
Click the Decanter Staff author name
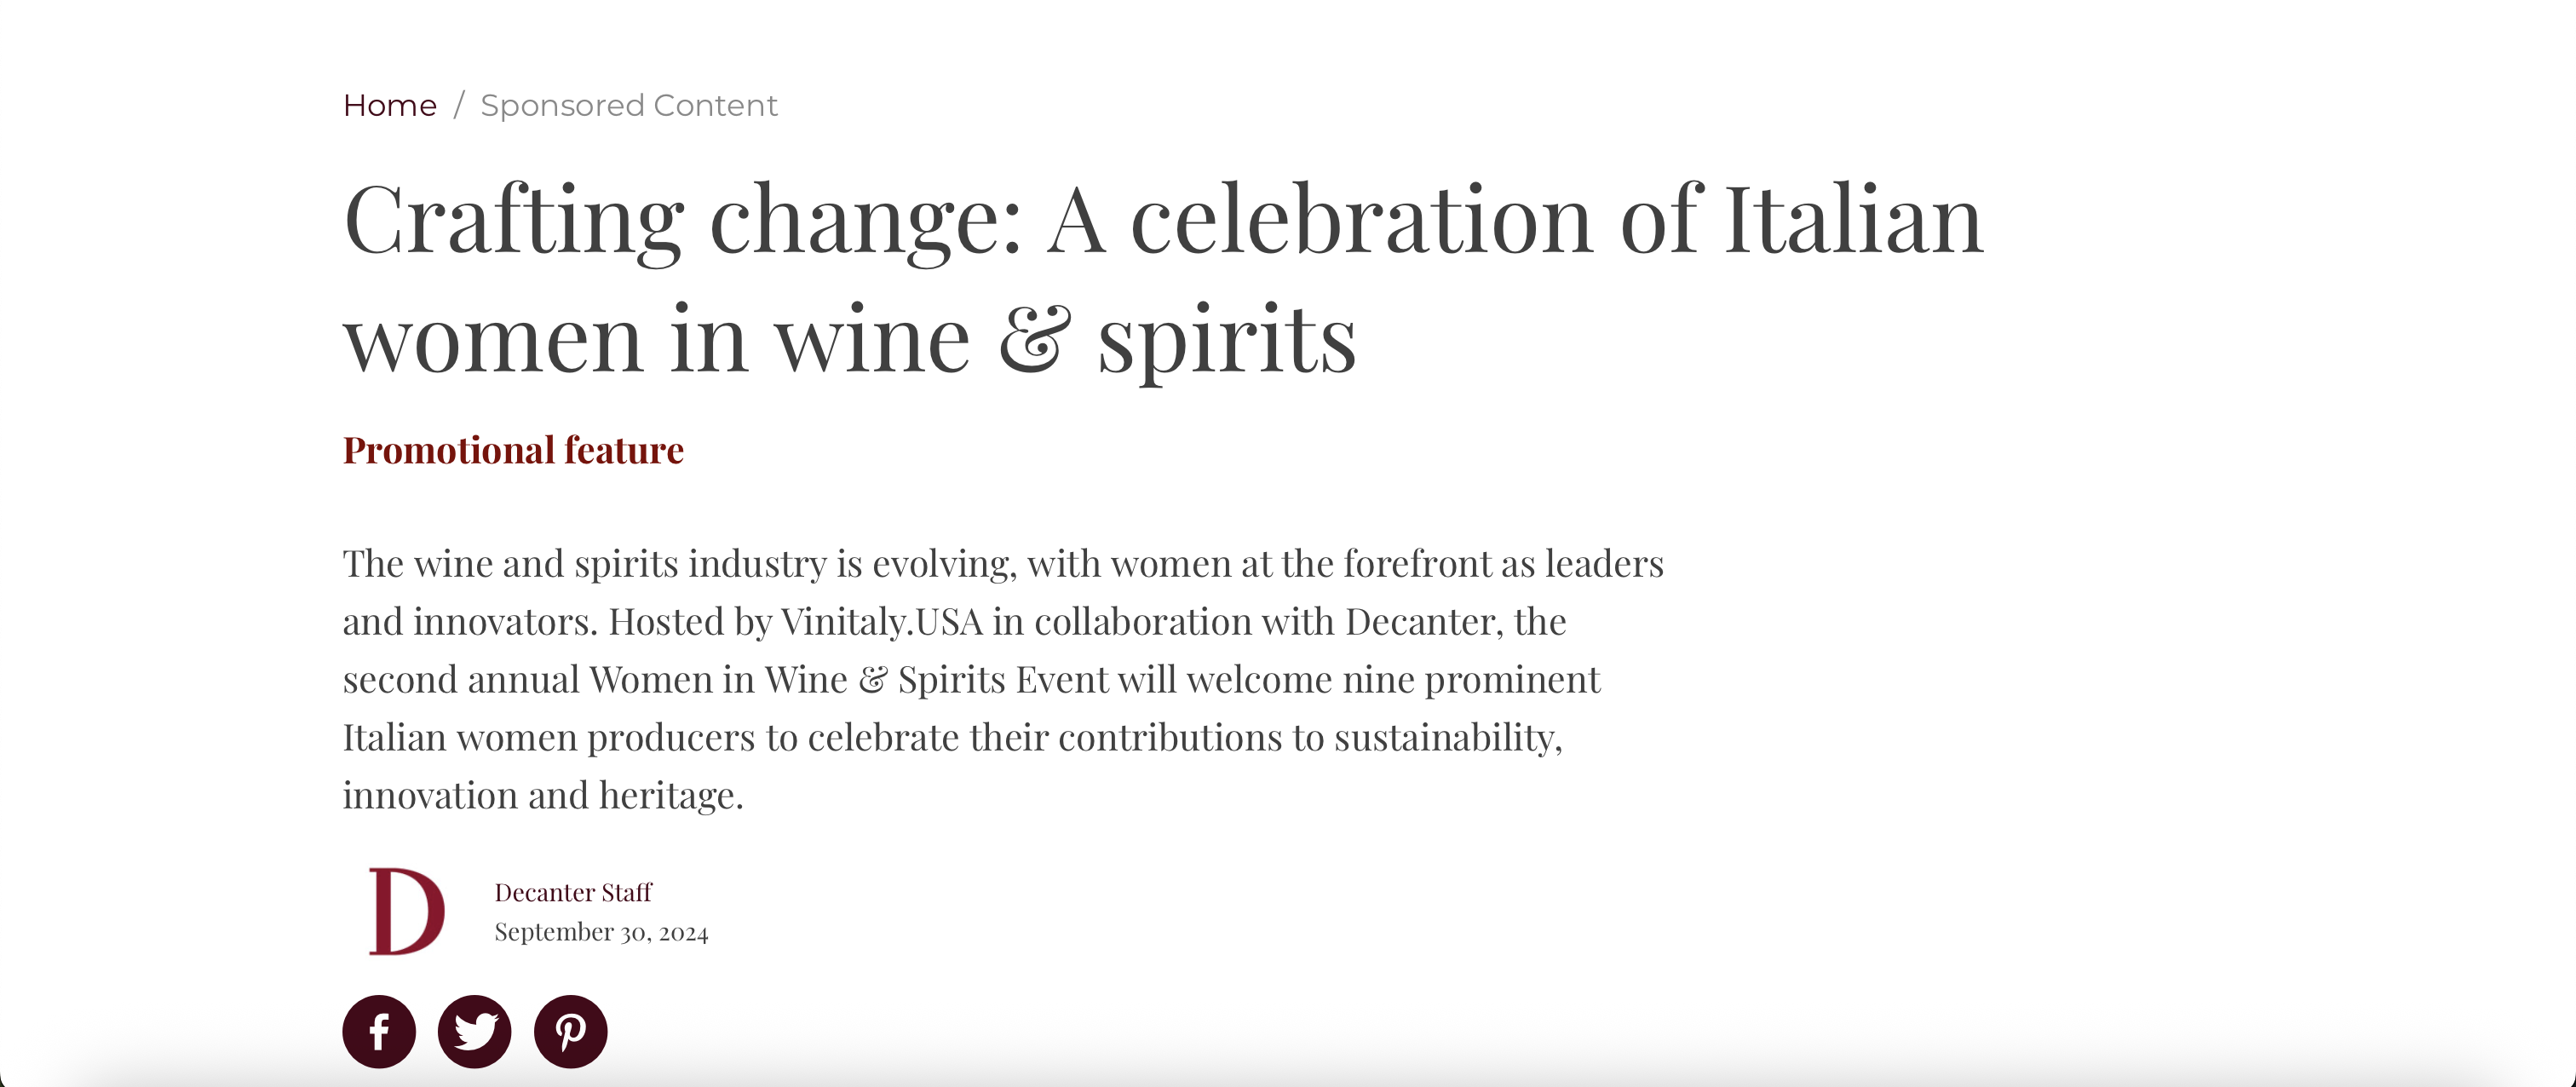point(572,892)
